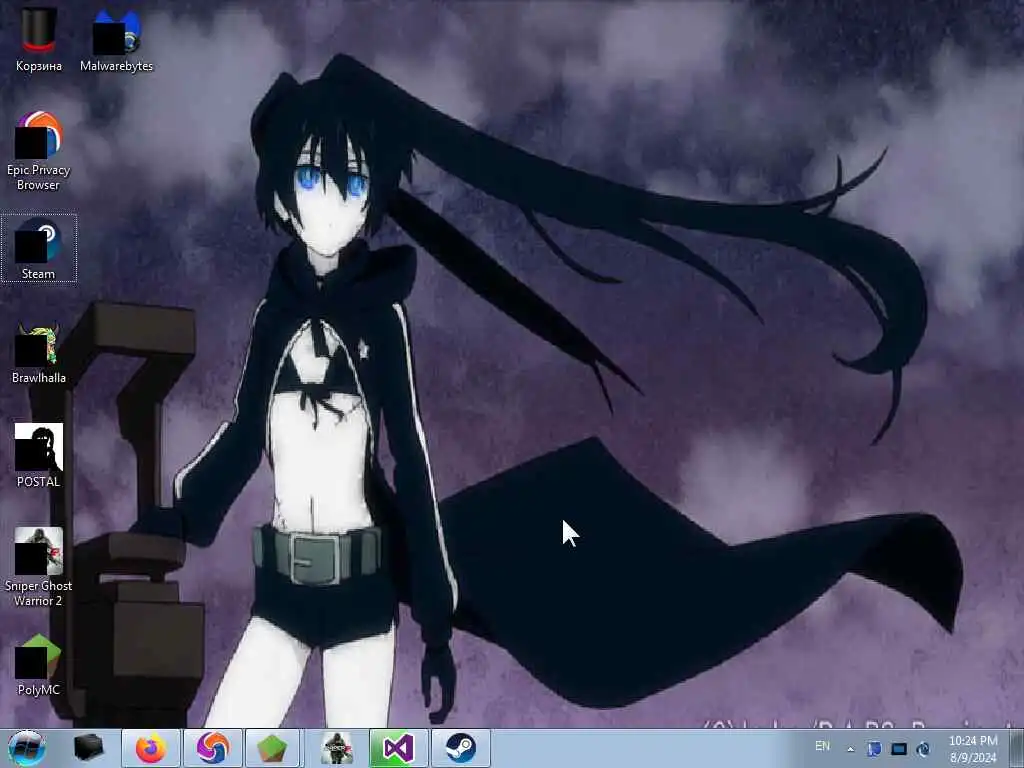Open Firefox from the taskbar
This screenshot has width=1024, height=768.
pos(151,748)
